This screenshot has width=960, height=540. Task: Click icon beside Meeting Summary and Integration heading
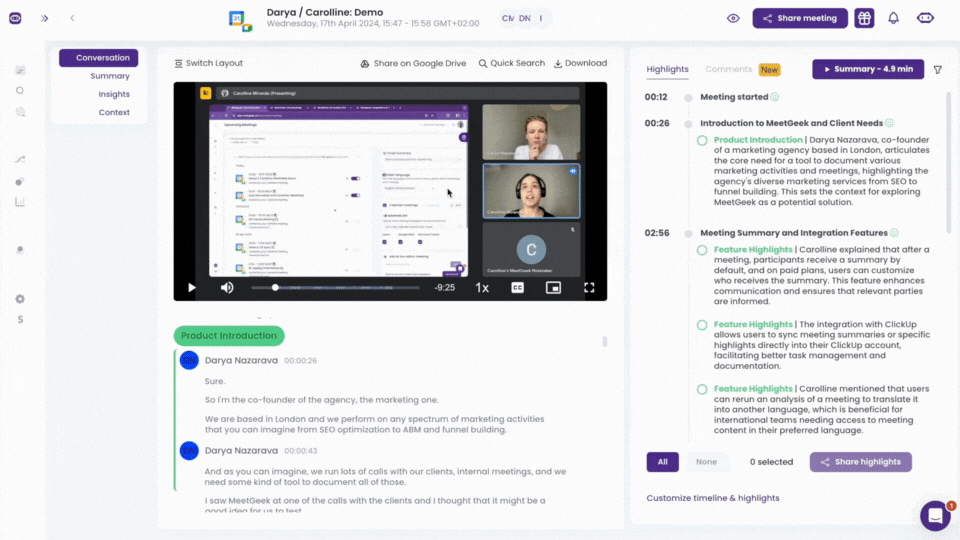[894, 233]
